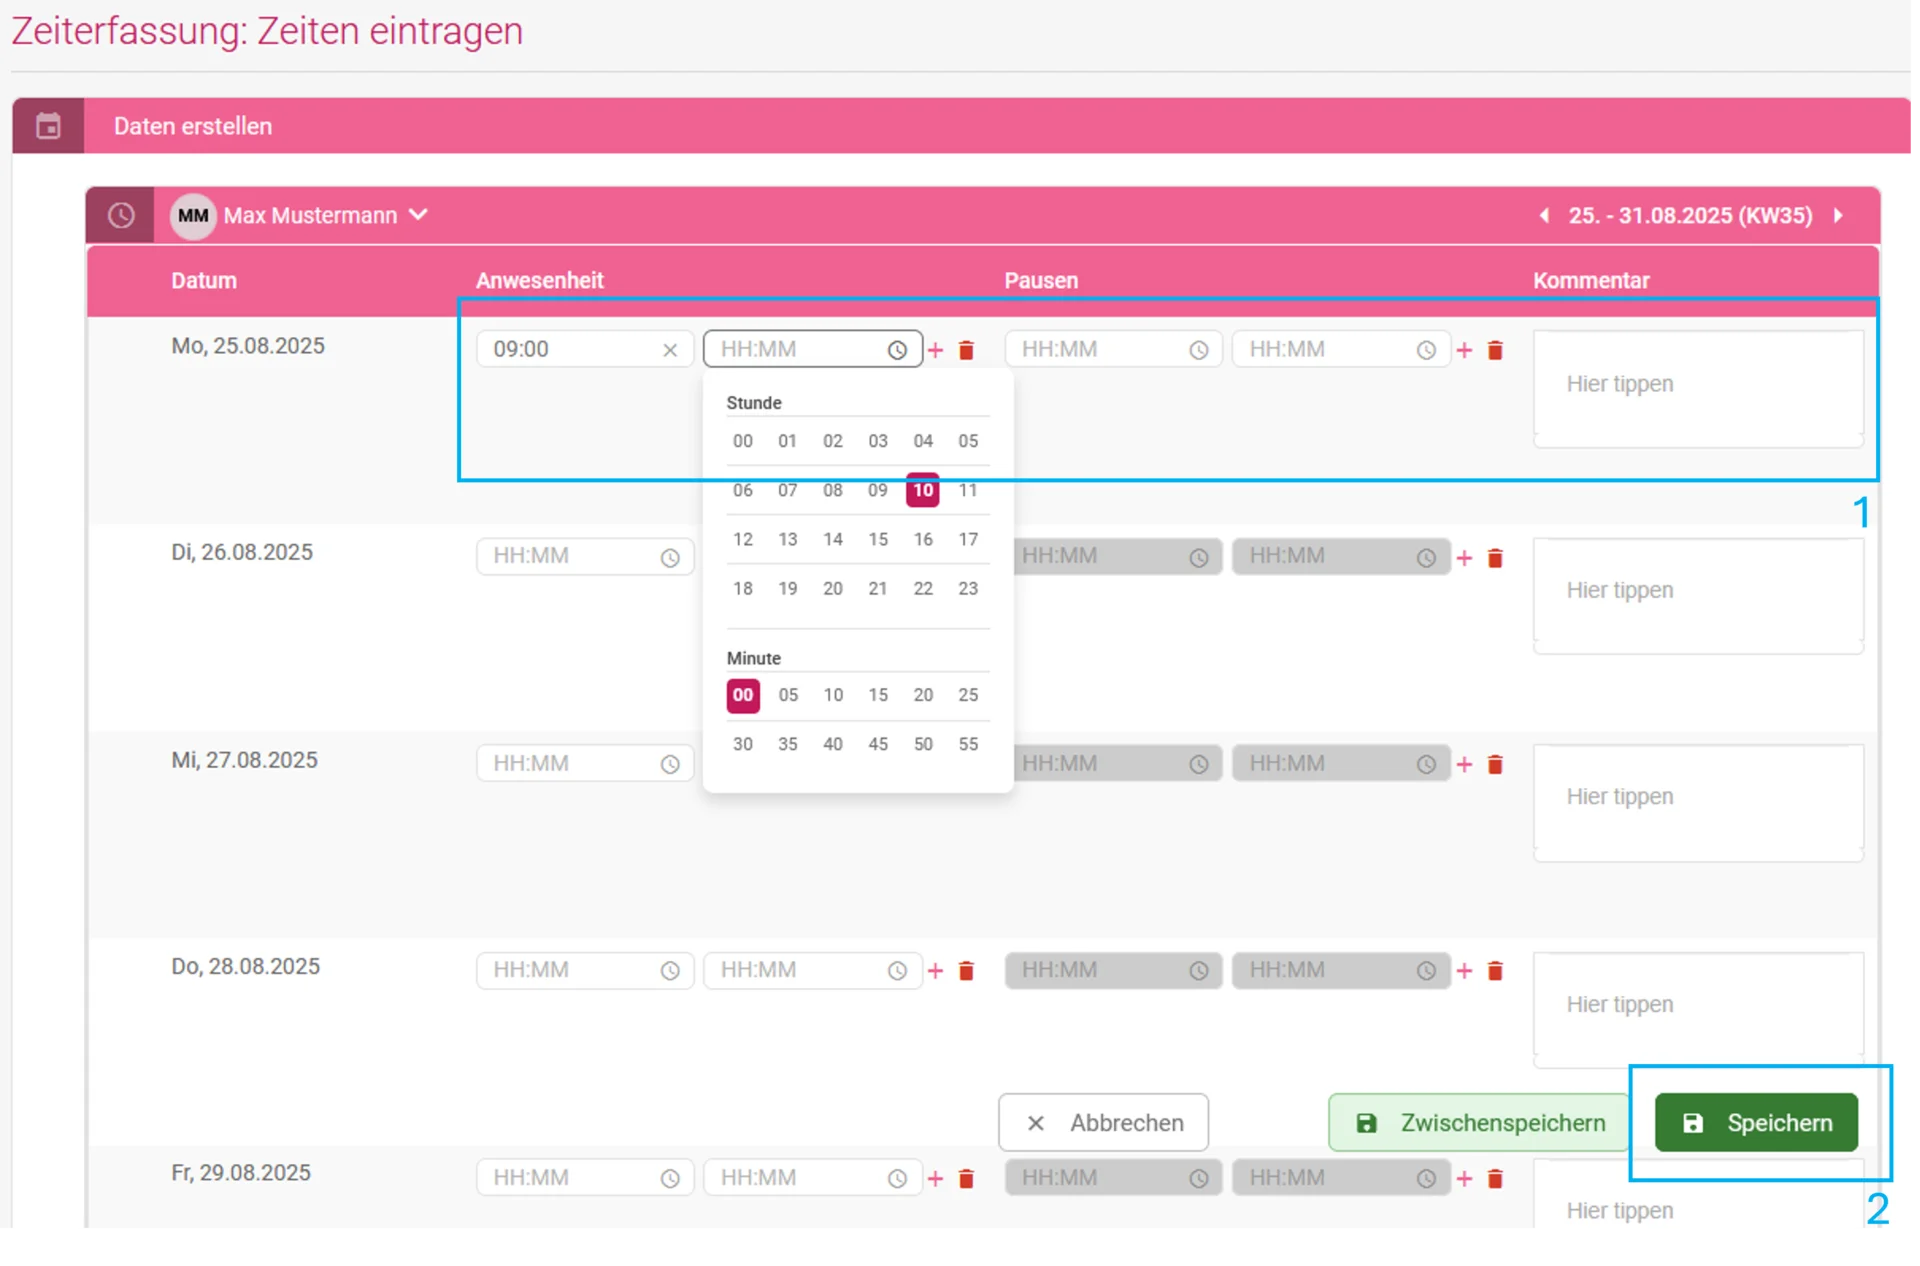Clear the 09:00 start time on Monday
The height and width of the screenshot is (1266, 1920).
[670, 350]
